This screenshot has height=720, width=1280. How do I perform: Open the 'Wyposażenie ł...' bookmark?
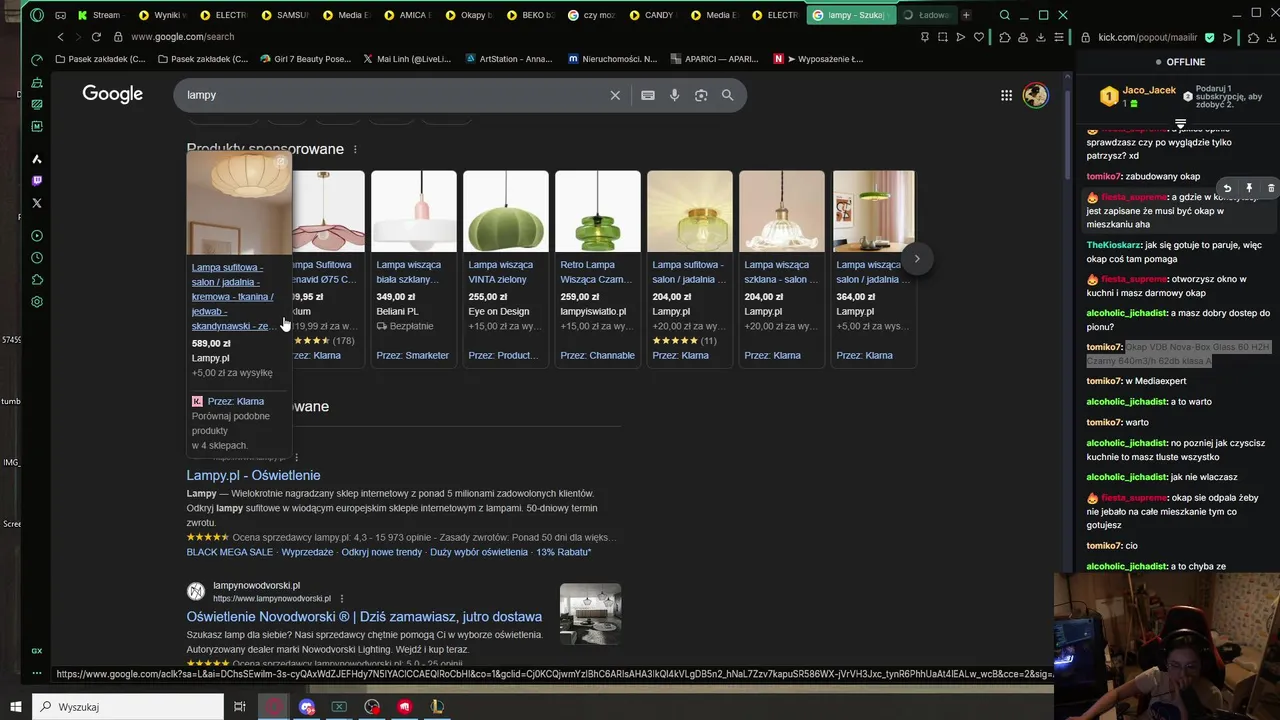click(x=818, y=59)
